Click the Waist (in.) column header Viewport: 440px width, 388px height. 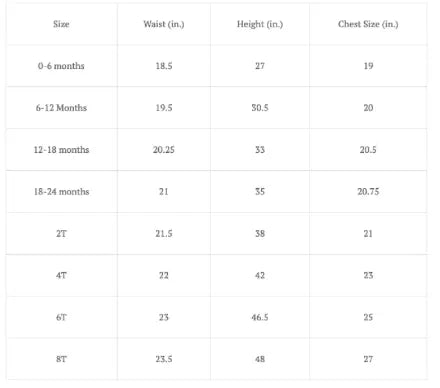pyautogui.click(x=164, y=24)
